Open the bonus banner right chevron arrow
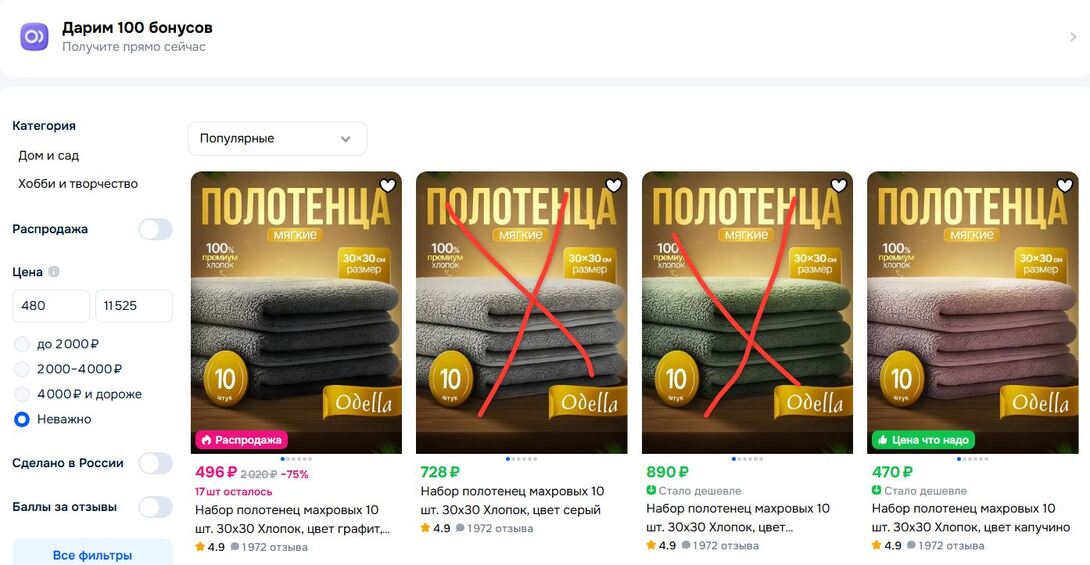This screenshot has height=565, width=1090. [1073, 37]
